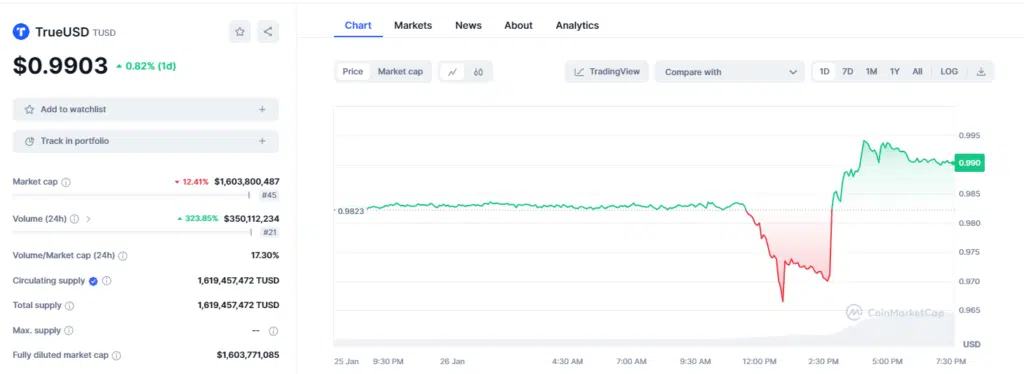Click the TUSD ticker symbol text
This screenshot has height=374, width=1024.
[x=104, y=33]
